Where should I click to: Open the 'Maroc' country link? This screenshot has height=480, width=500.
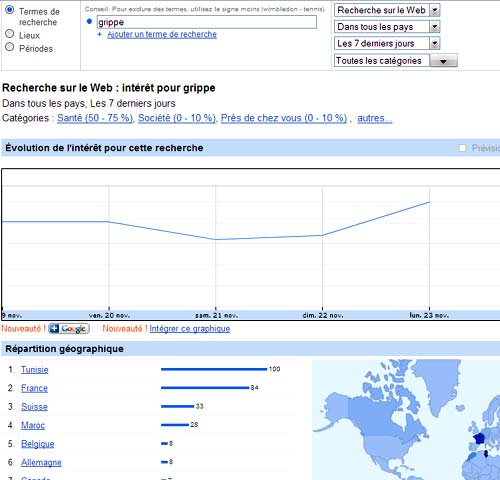tap(33, 425)
